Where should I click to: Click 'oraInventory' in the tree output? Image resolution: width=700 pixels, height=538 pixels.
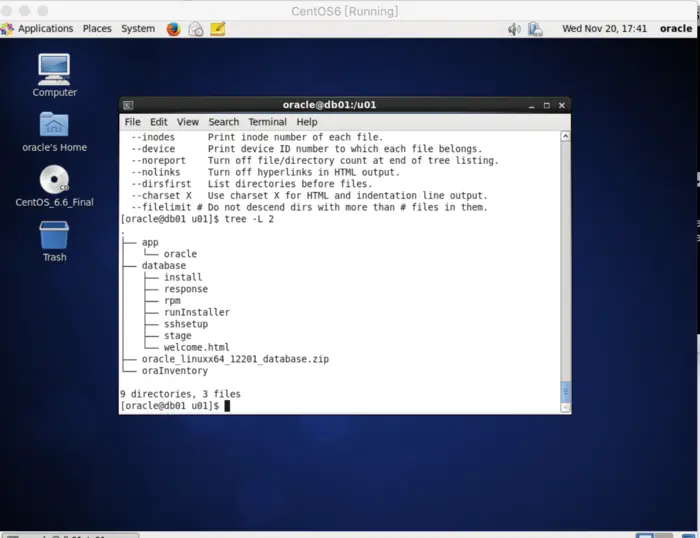click(175, 371)
